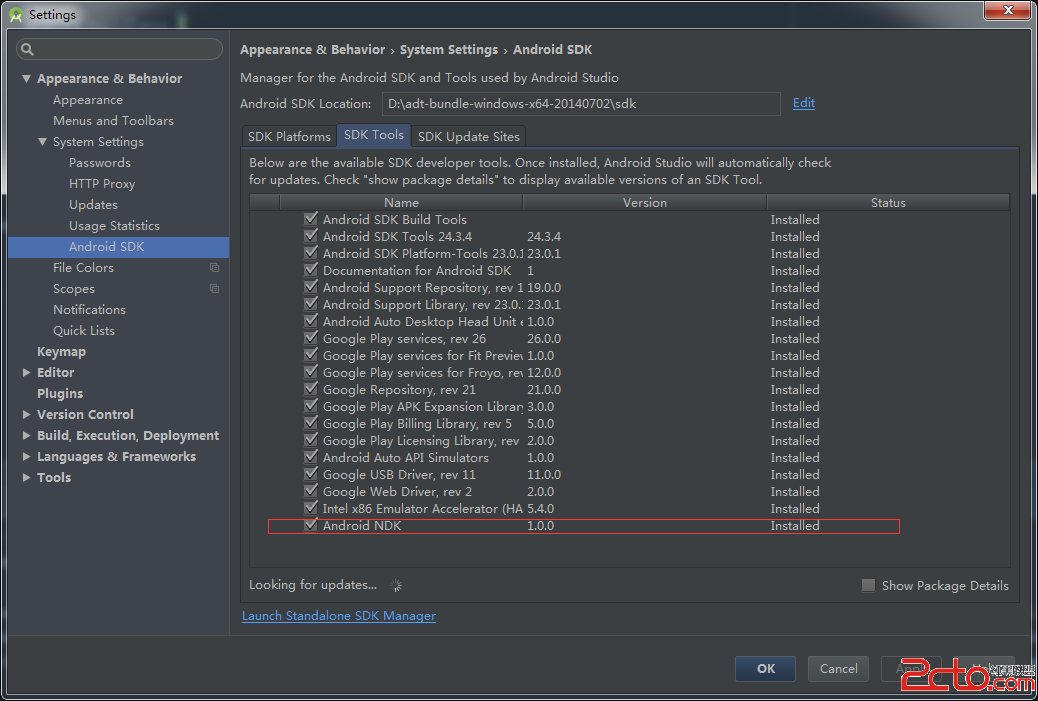This screenshot has height=701, width=1038.
Task: Click the Android SDK Location path field
Action: (581, 103)
